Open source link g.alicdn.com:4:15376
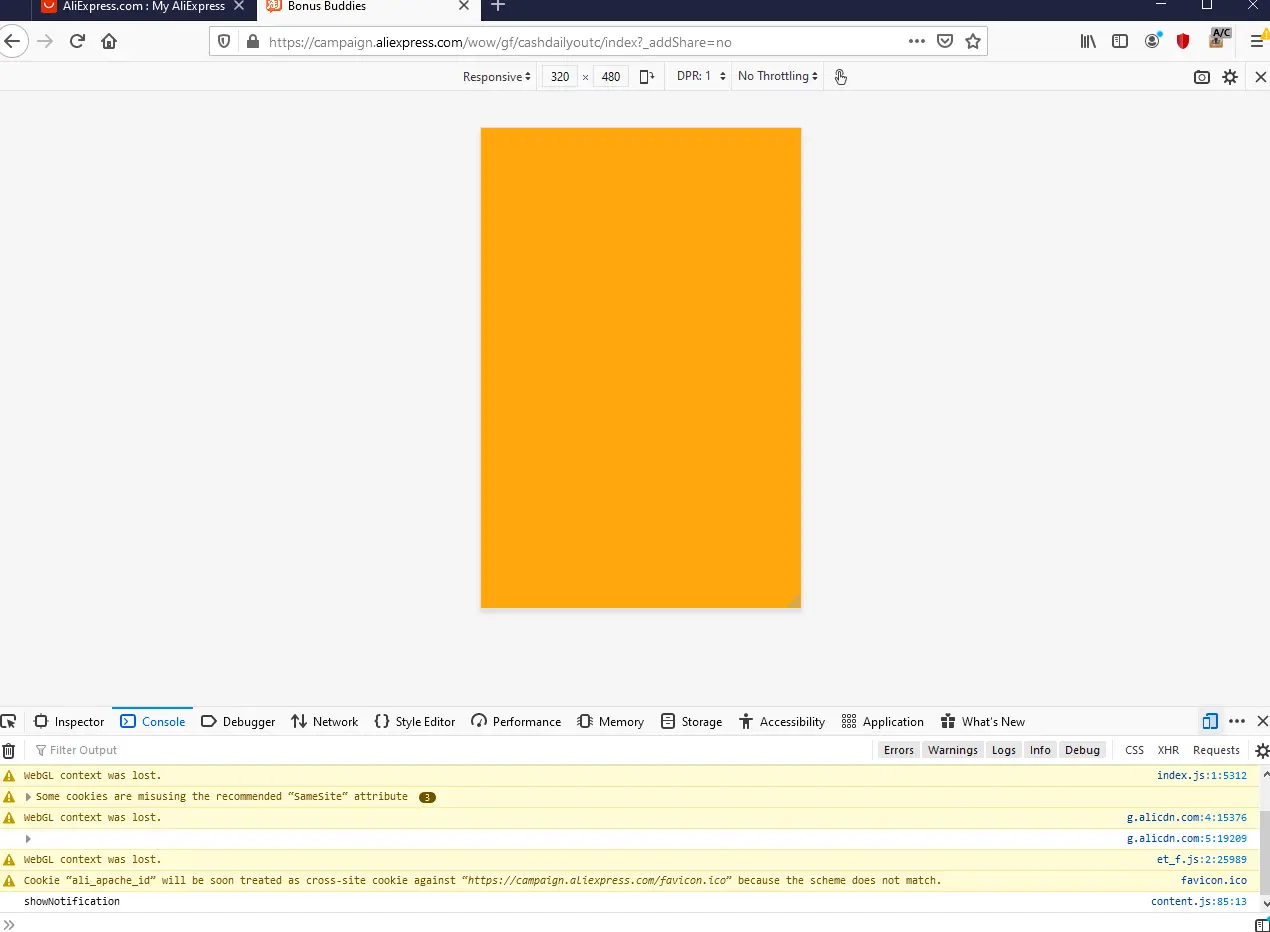1270x932 pixels. (x=1186, y=818)
